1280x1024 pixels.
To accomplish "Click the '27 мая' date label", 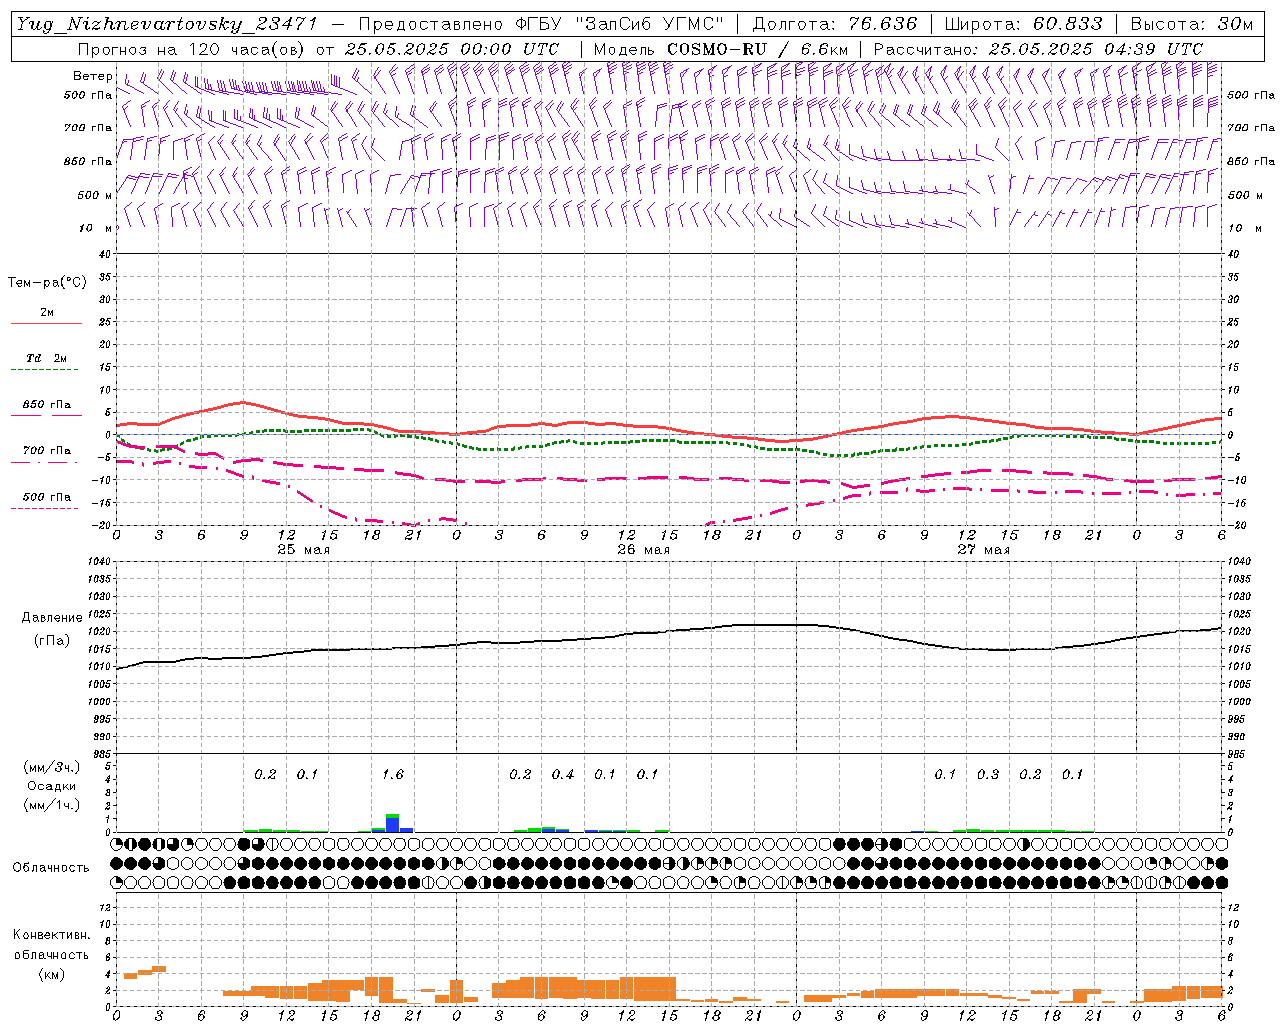I will tap(984, 550).
